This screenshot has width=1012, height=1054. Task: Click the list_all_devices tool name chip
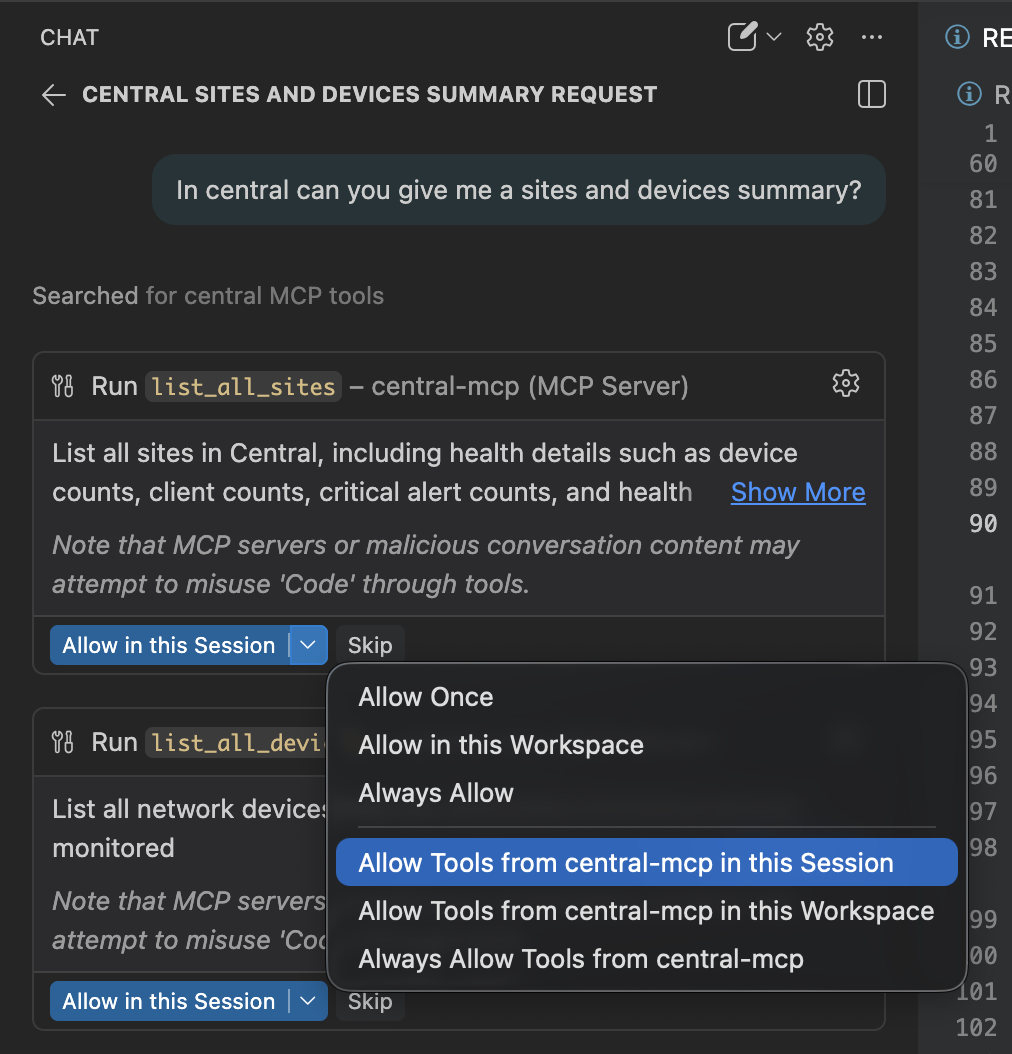pos(237,743)
